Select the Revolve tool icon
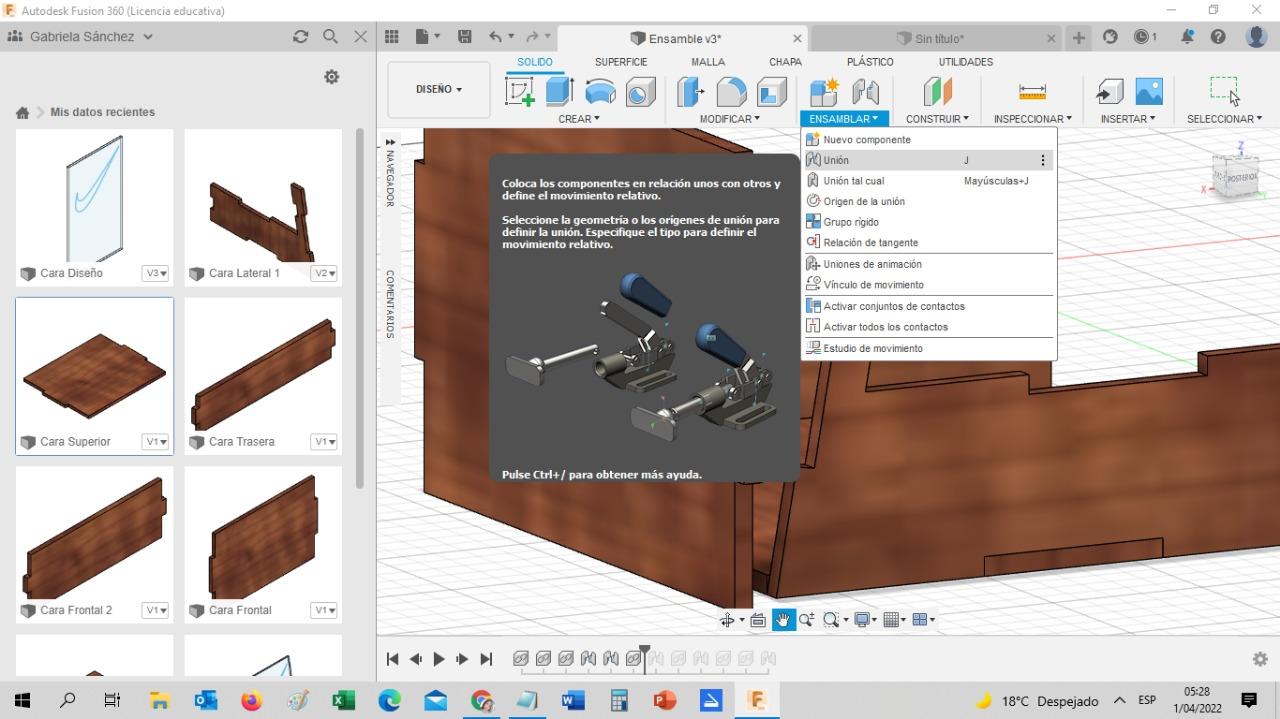1280x719 pixels. pyautogui.click(x=600, y=92)
